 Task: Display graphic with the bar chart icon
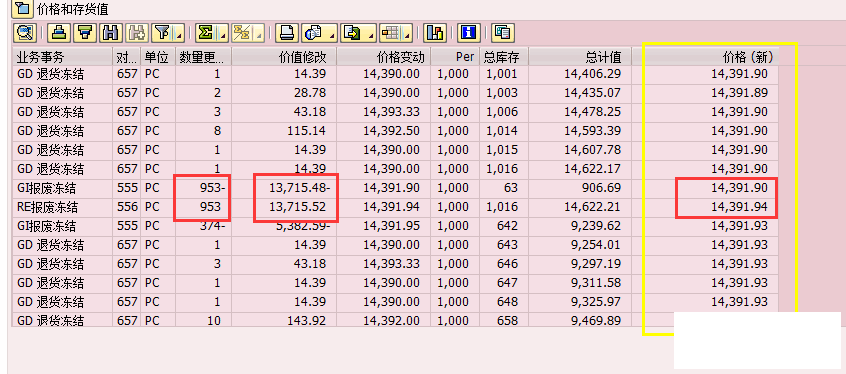434,33
